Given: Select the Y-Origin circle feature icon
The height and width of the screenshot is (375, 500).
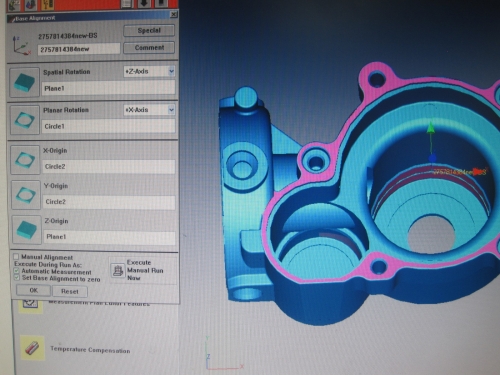Looking at the screenshot, I should 26,195.
